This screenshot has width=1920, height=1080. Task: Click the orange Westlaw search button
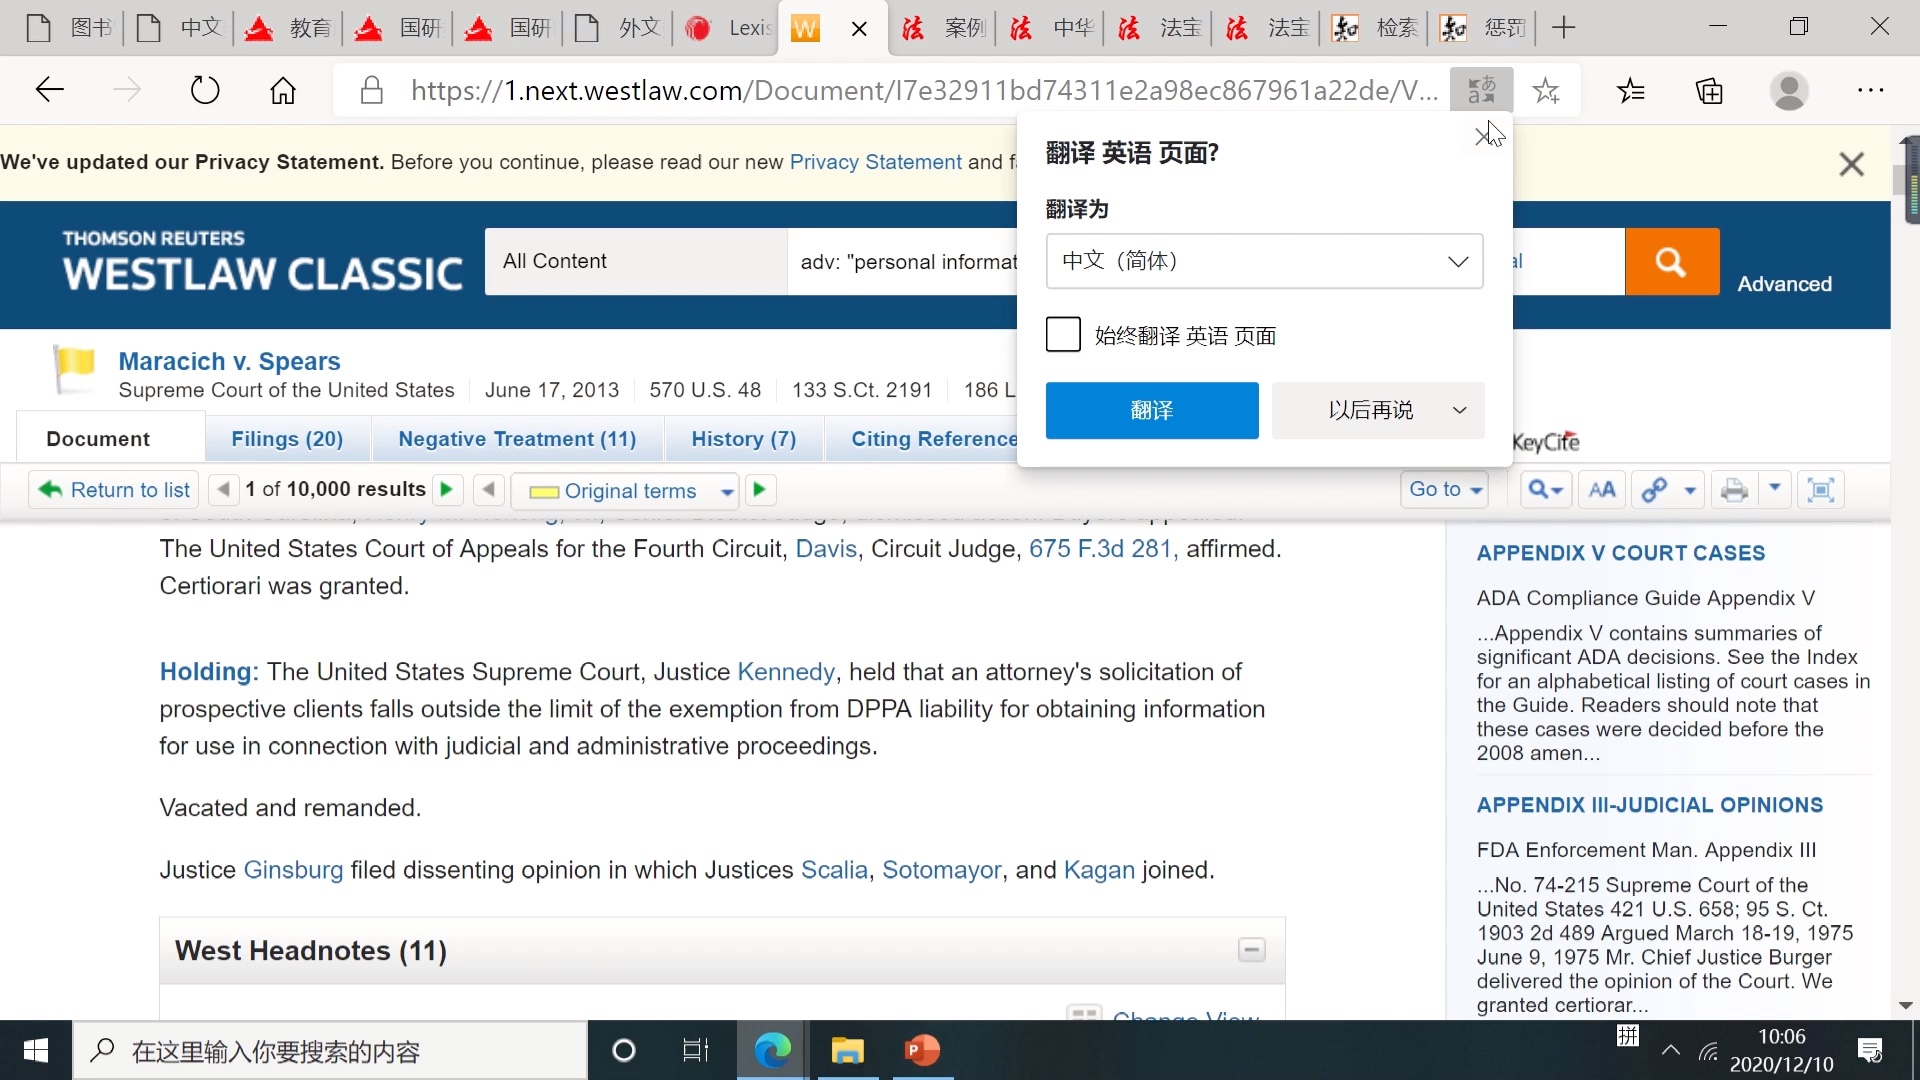pos(1672,262)
